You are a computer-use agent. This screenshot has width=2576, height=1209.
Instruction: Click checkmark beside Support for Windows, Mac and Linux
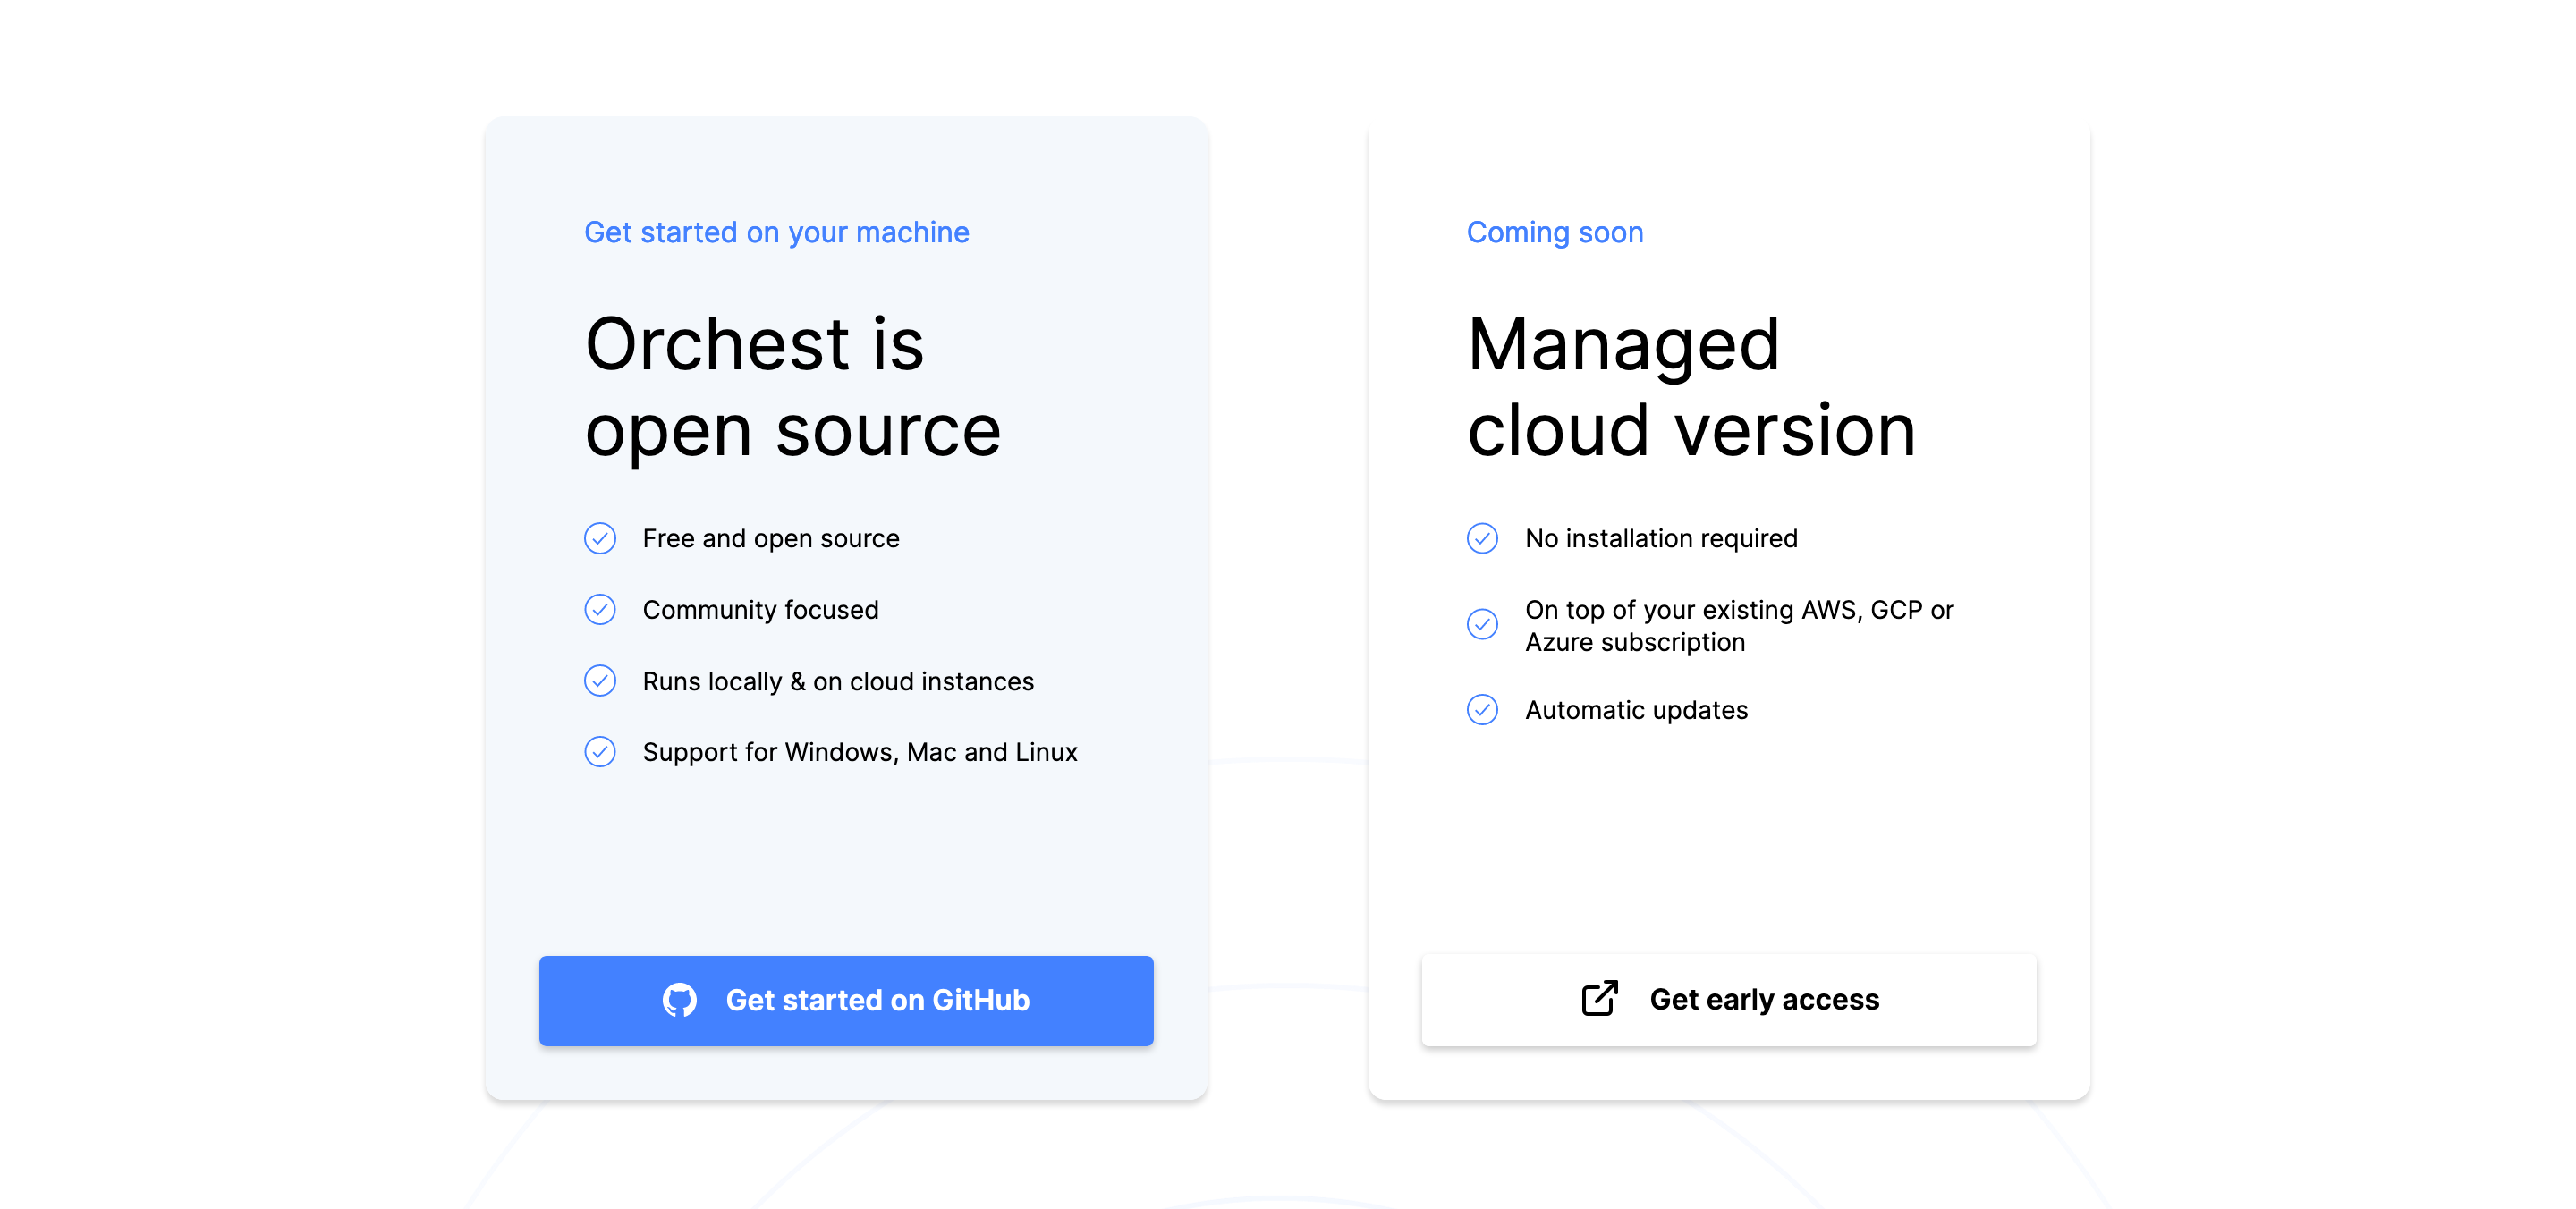[x=600, y=752]
